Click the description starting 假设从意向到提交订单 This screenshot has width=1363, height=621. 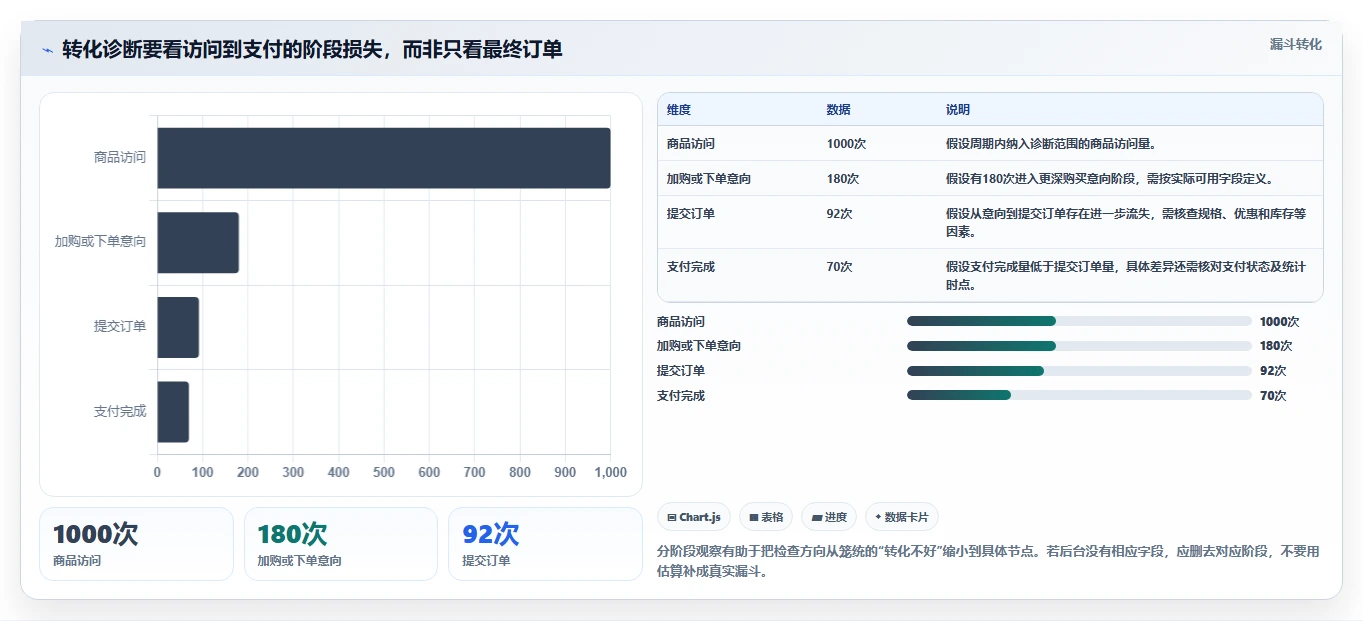click(x=1126, y=222)
